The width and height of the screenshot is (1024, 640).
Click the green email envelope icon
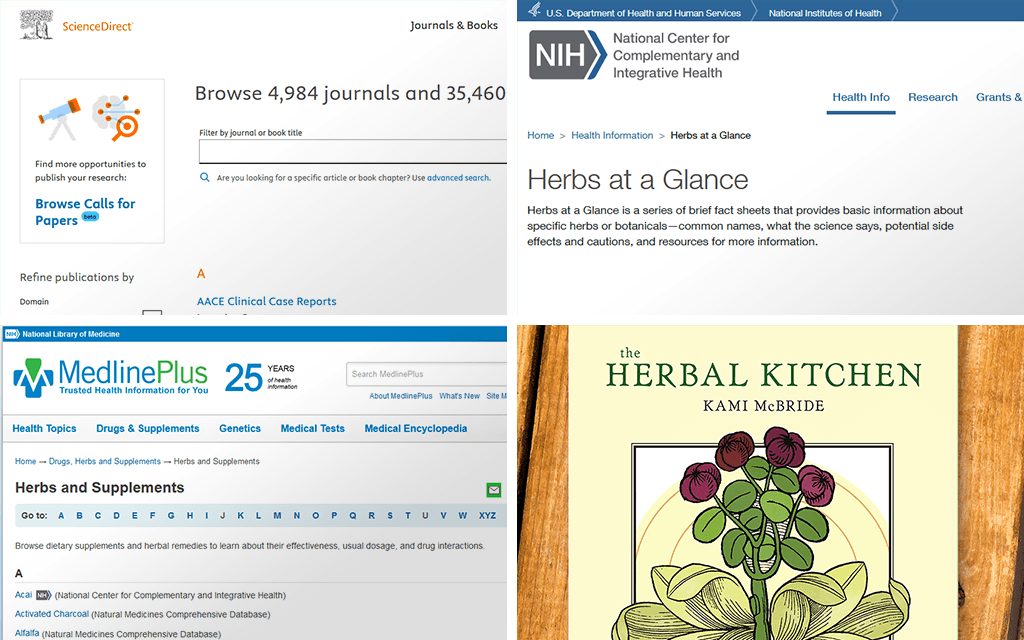point(493,490)
